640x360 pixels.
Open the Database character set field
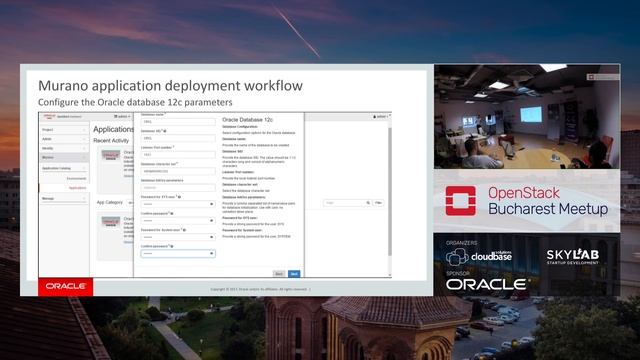click(x=178, y=171)
